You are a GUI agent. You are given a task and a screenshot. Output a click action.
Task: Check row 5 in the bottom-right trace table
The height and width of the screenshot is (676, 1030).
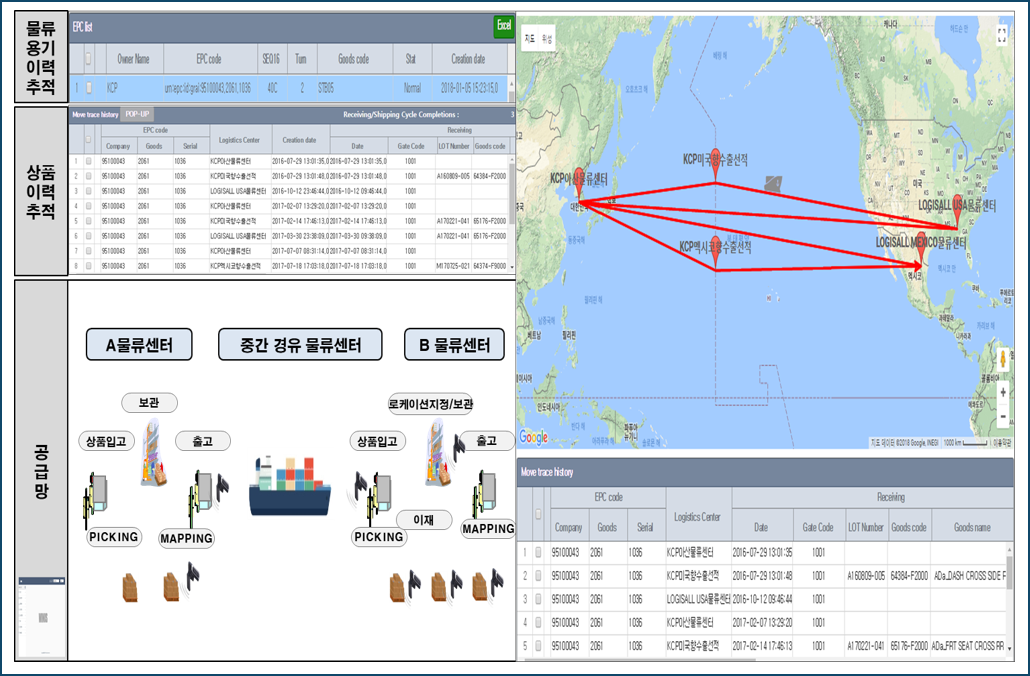click(539, 646)
